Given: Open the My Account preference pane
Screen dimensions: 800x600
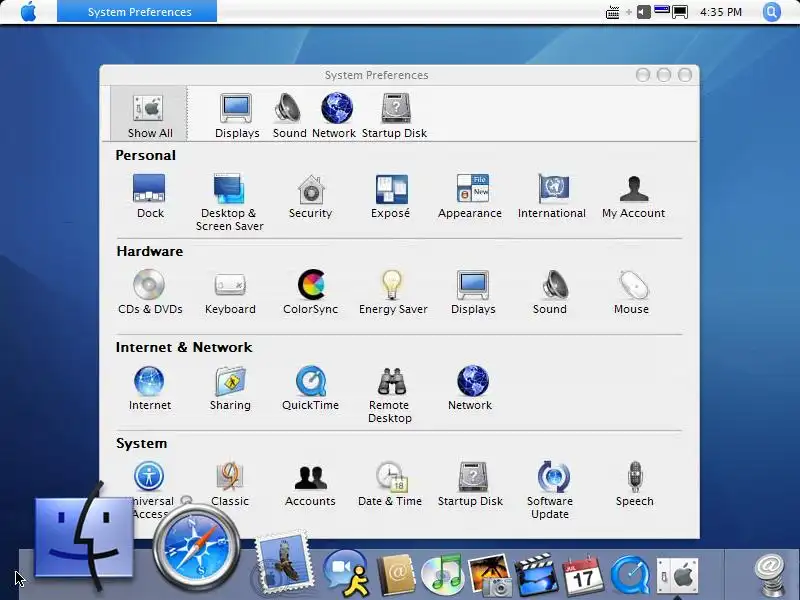Looking at the screenshot, I should pos(634,196).
